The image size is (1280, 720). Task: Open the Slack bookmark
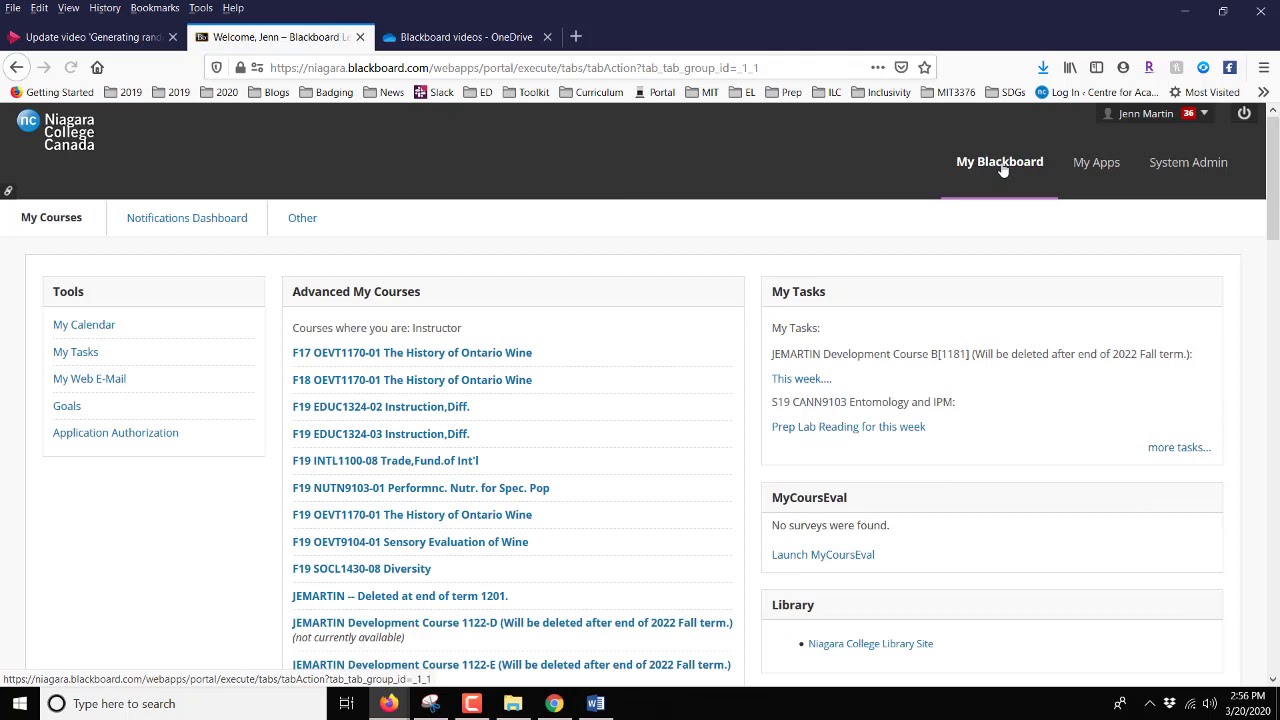point(433,92)
